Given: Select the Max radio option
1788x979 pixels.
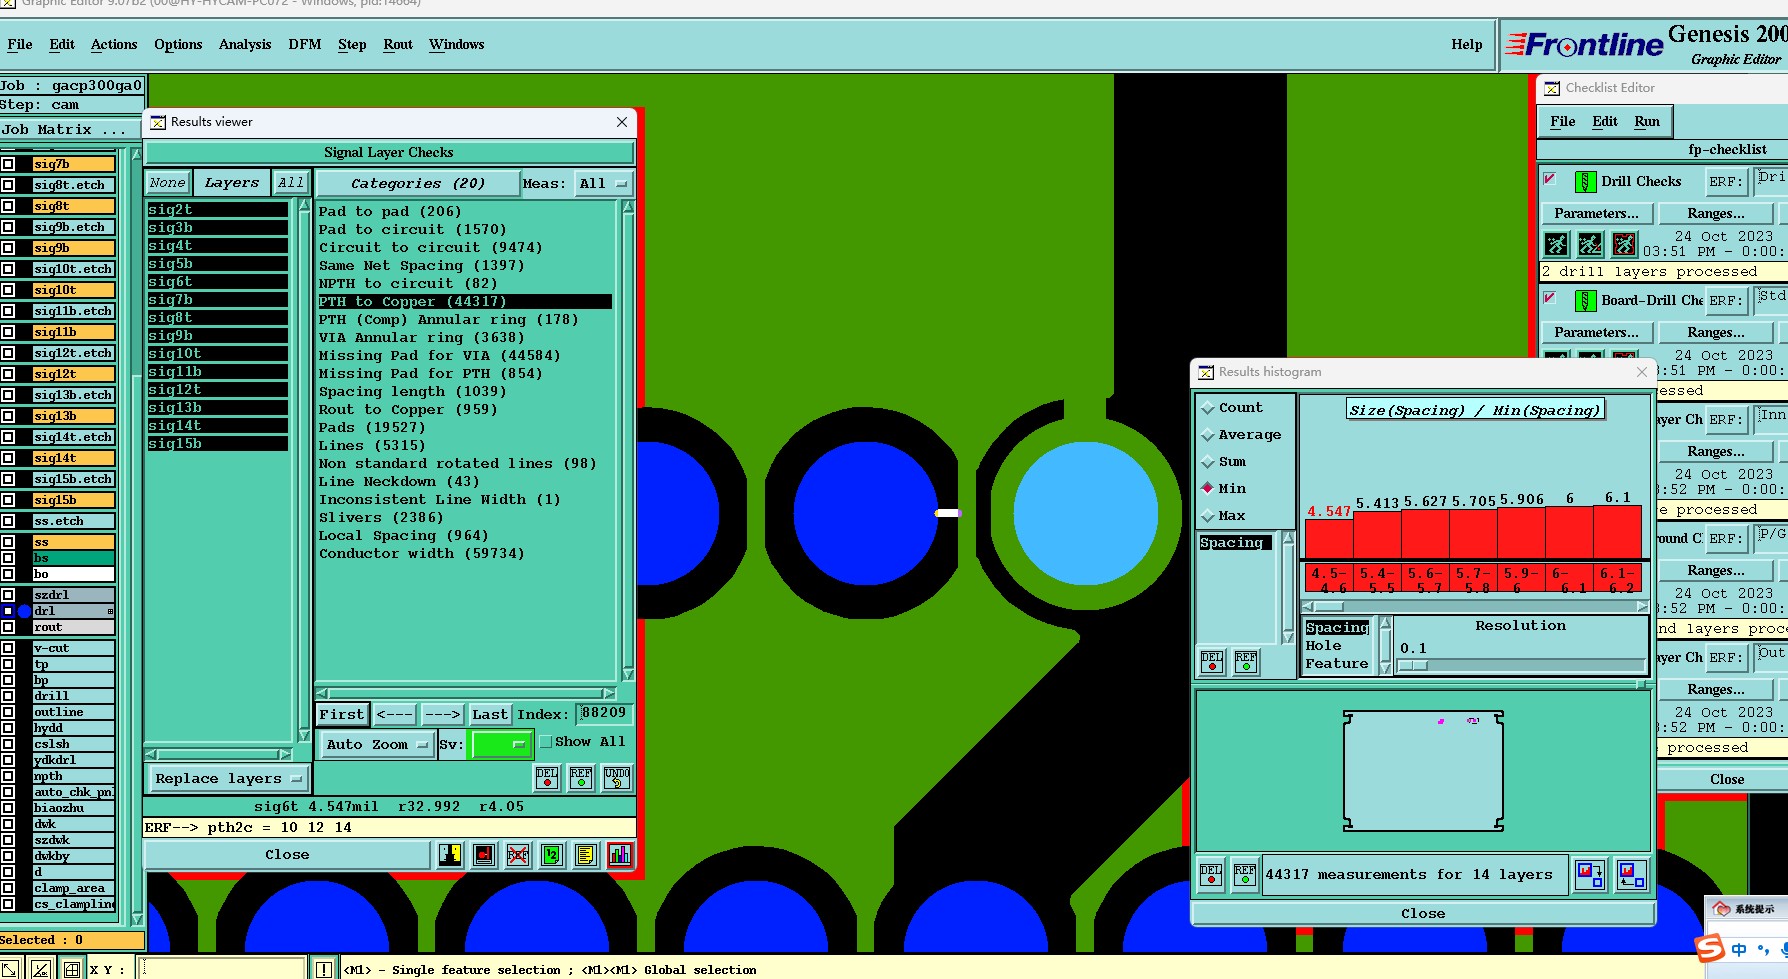Looking at the screenshot, I should tap(1208, 516).
